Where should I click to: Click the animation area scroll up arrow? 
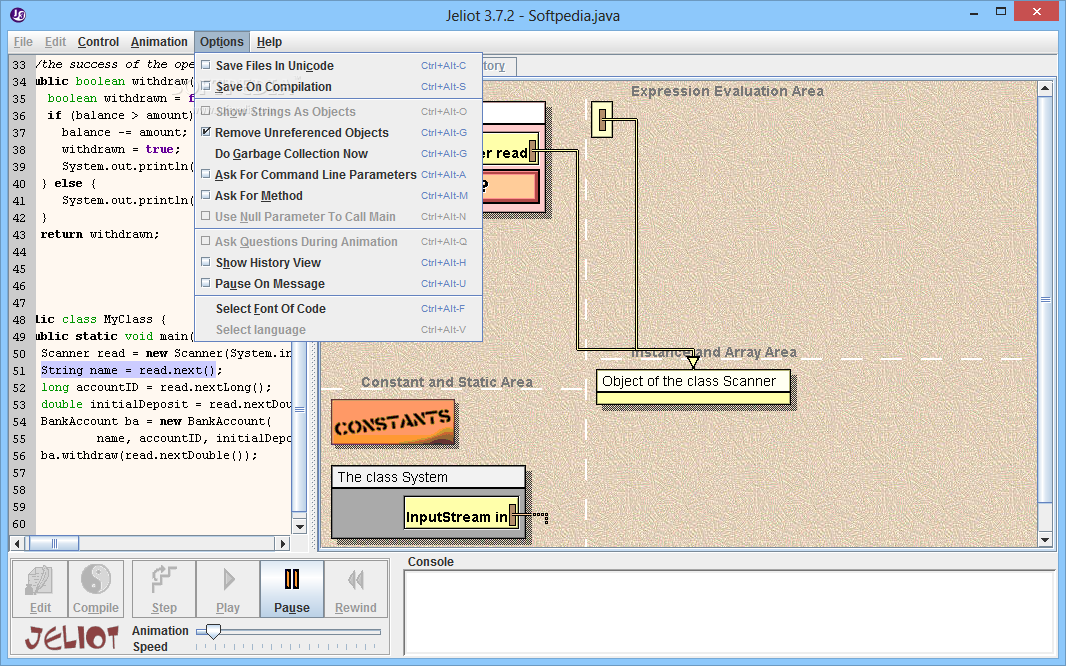(x=1046, y=88)
